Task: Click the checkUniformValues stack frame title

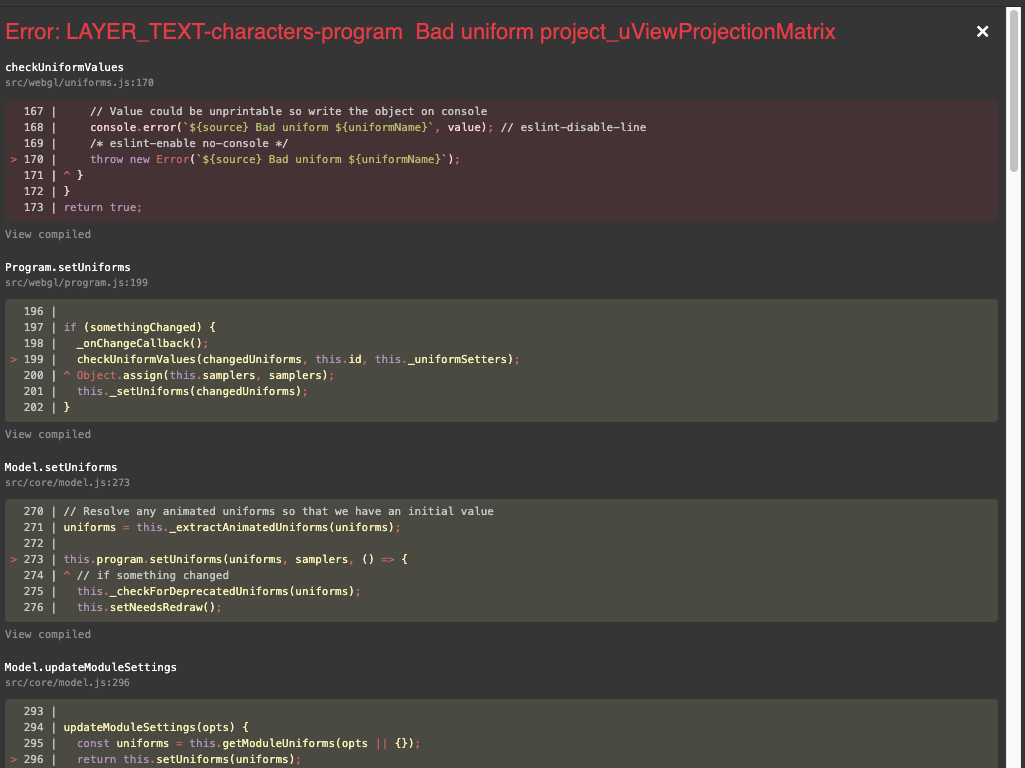Action: [64, 67]
